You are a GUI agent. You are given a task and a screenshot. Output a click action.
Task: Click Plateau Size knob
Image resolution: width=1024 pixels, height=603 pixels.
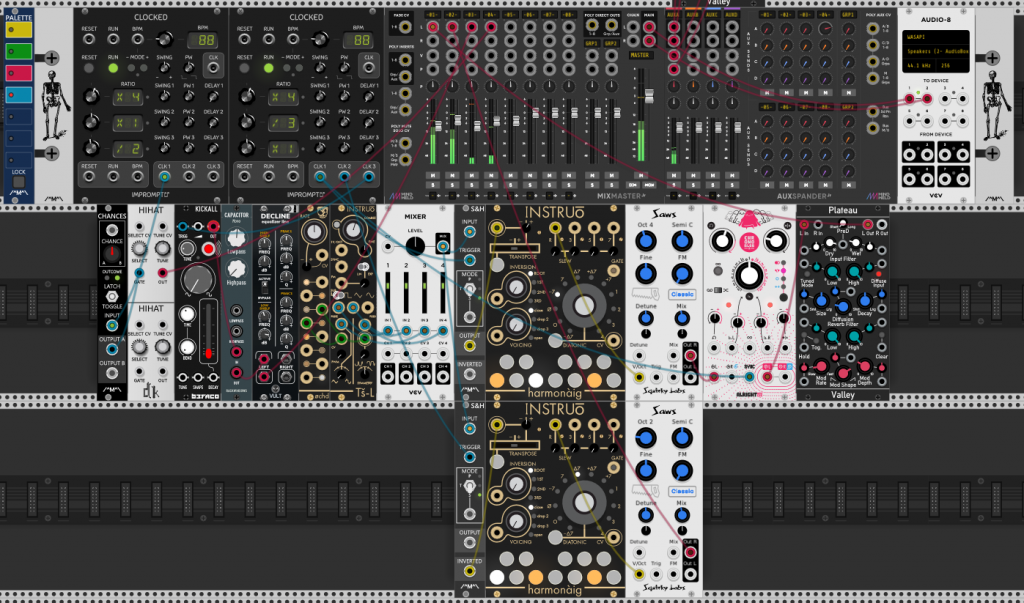coord(822,302)
